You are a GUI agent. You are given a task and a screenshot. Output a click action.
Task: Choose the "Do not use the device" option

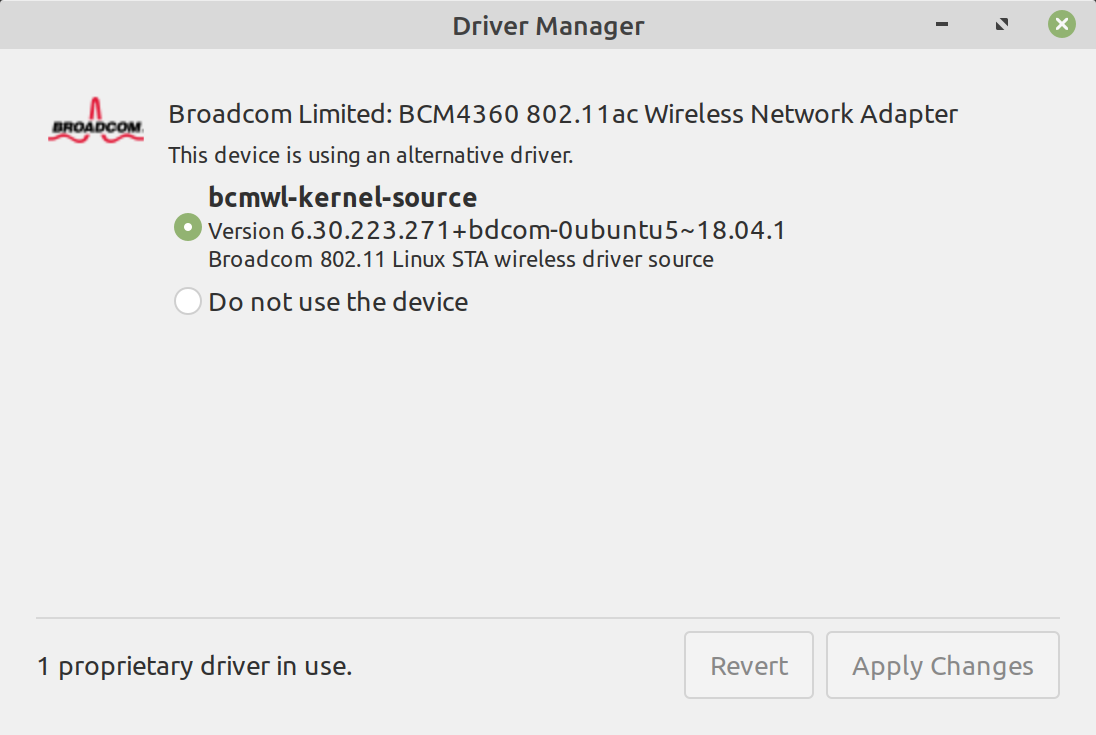point(187,301)
